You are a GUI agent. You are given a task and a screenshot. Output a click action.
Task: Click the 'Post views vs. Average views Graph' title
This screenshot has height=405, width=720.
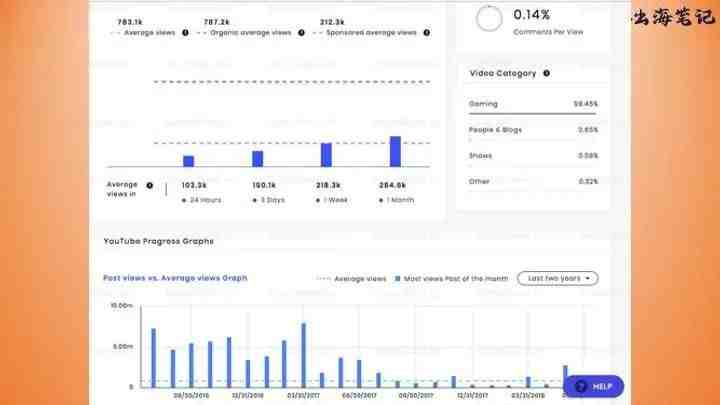click(x=175, y=278)
